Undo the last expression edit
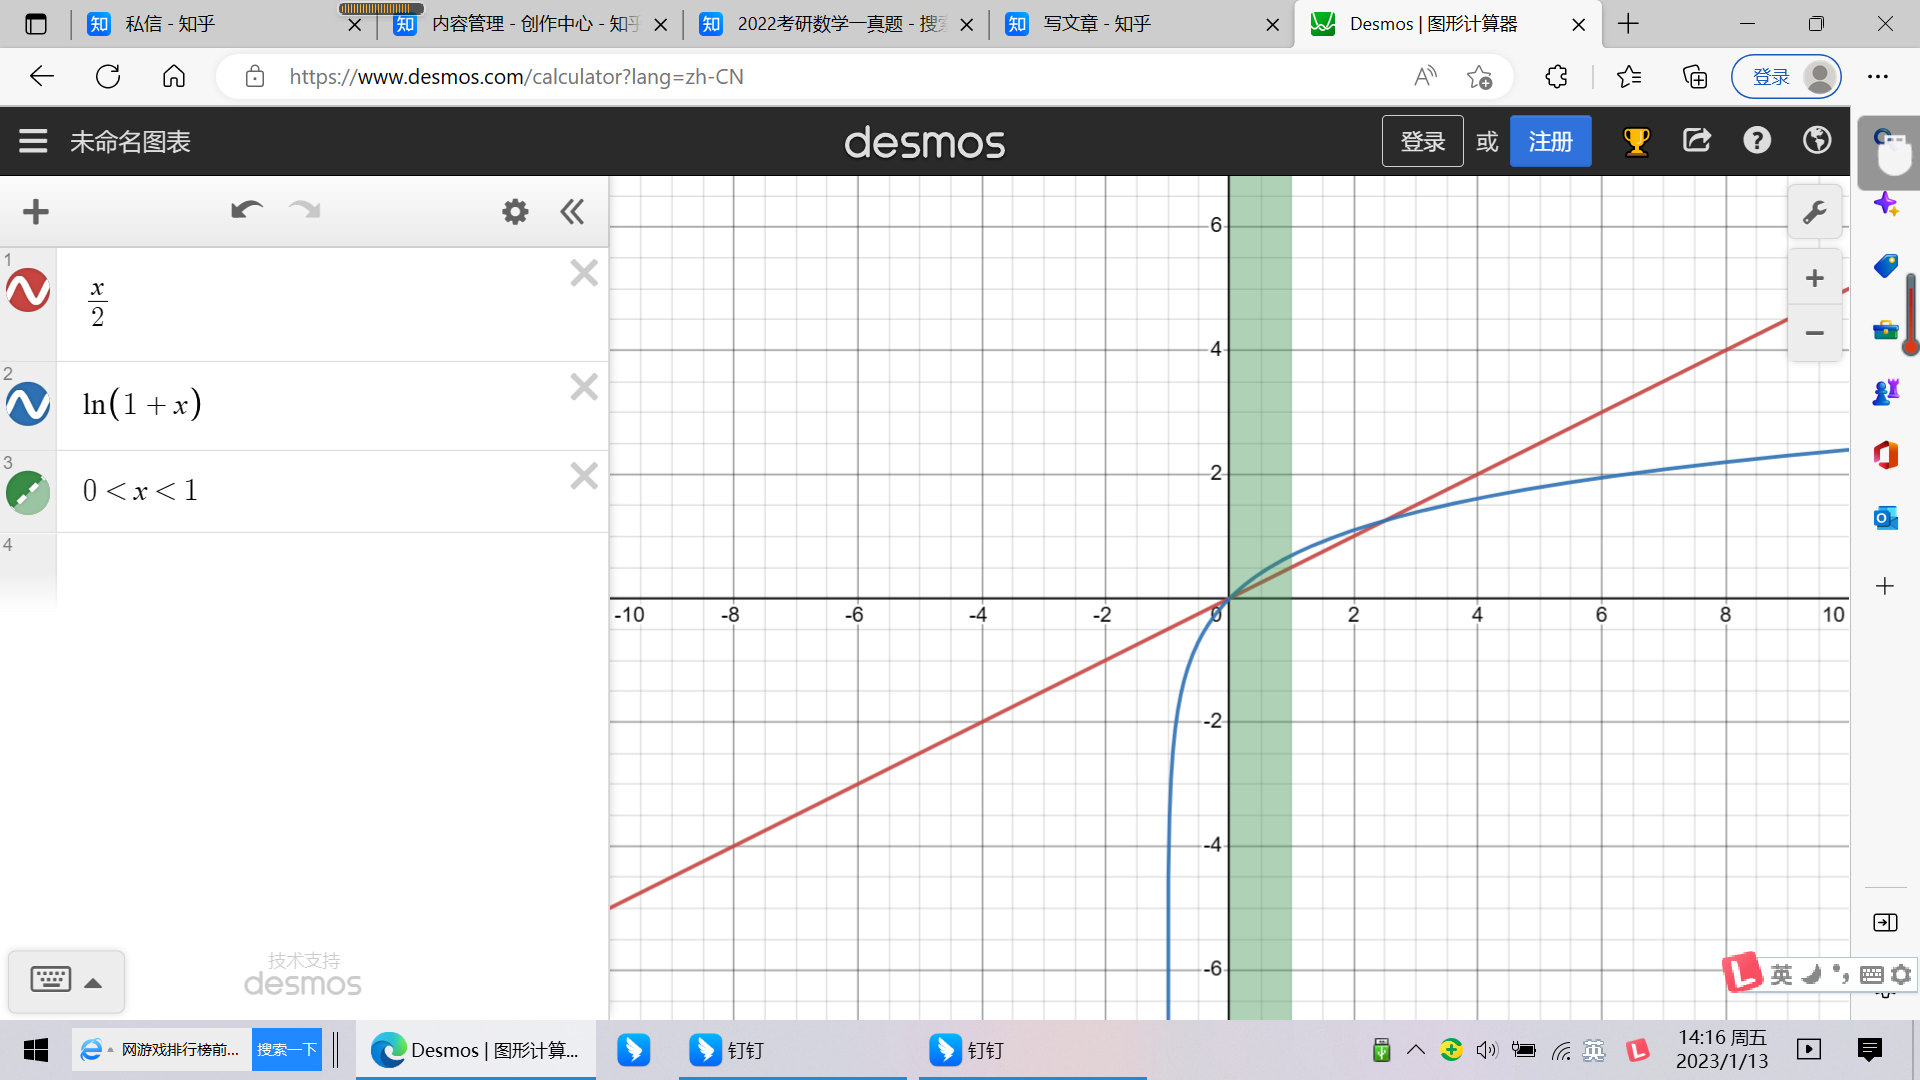The image size is (1920, 1080). (x=246, y=210)
